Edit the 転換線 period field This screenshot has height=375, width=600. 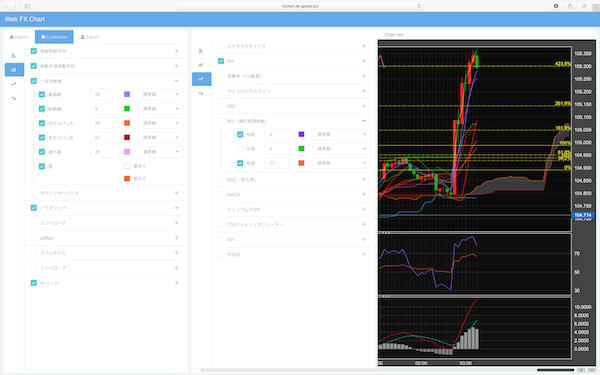(x=104, y=109)
